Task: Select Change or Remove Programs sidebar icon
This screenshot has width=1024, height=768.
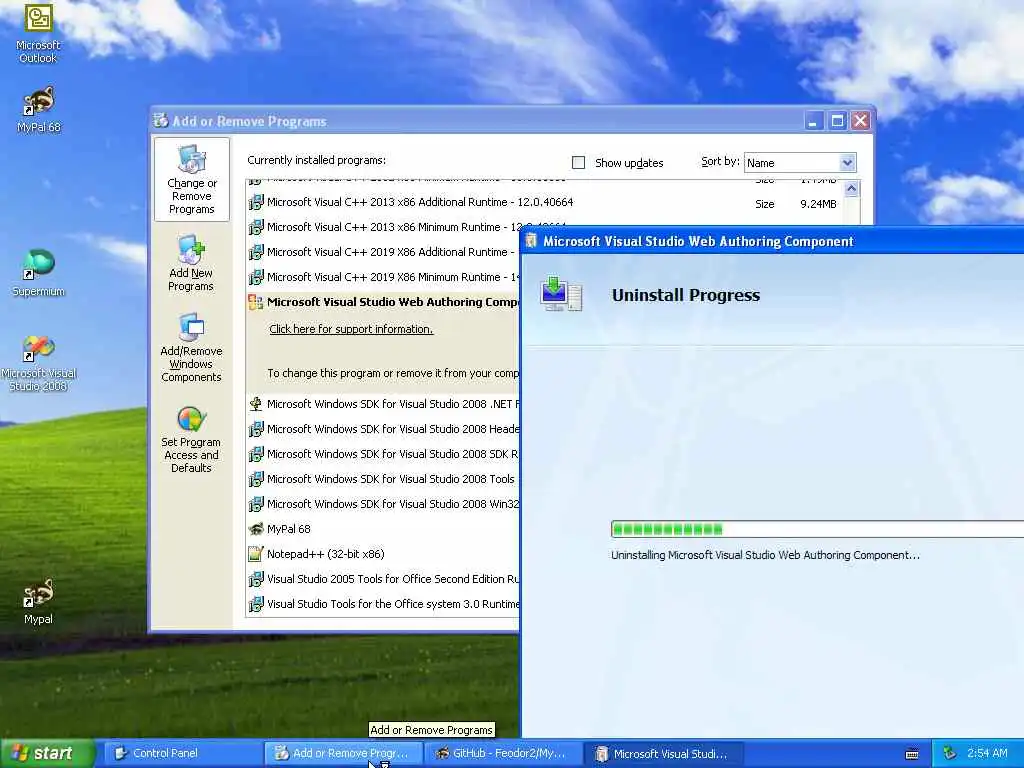Action: pos(191,179)
